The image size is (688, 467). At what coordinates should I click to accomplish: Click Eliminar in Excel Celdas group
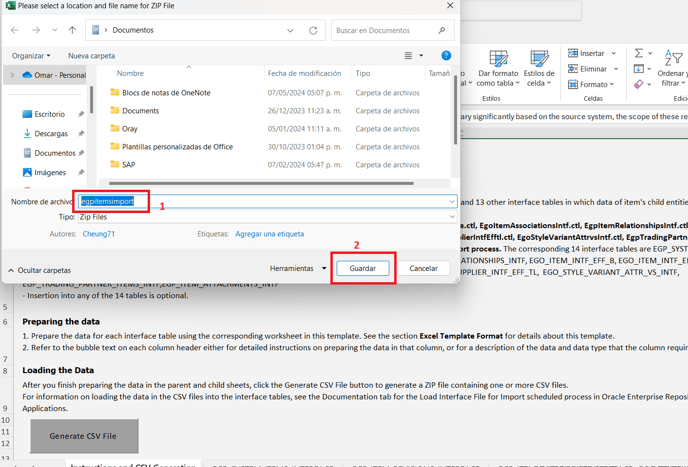point(588,69)
